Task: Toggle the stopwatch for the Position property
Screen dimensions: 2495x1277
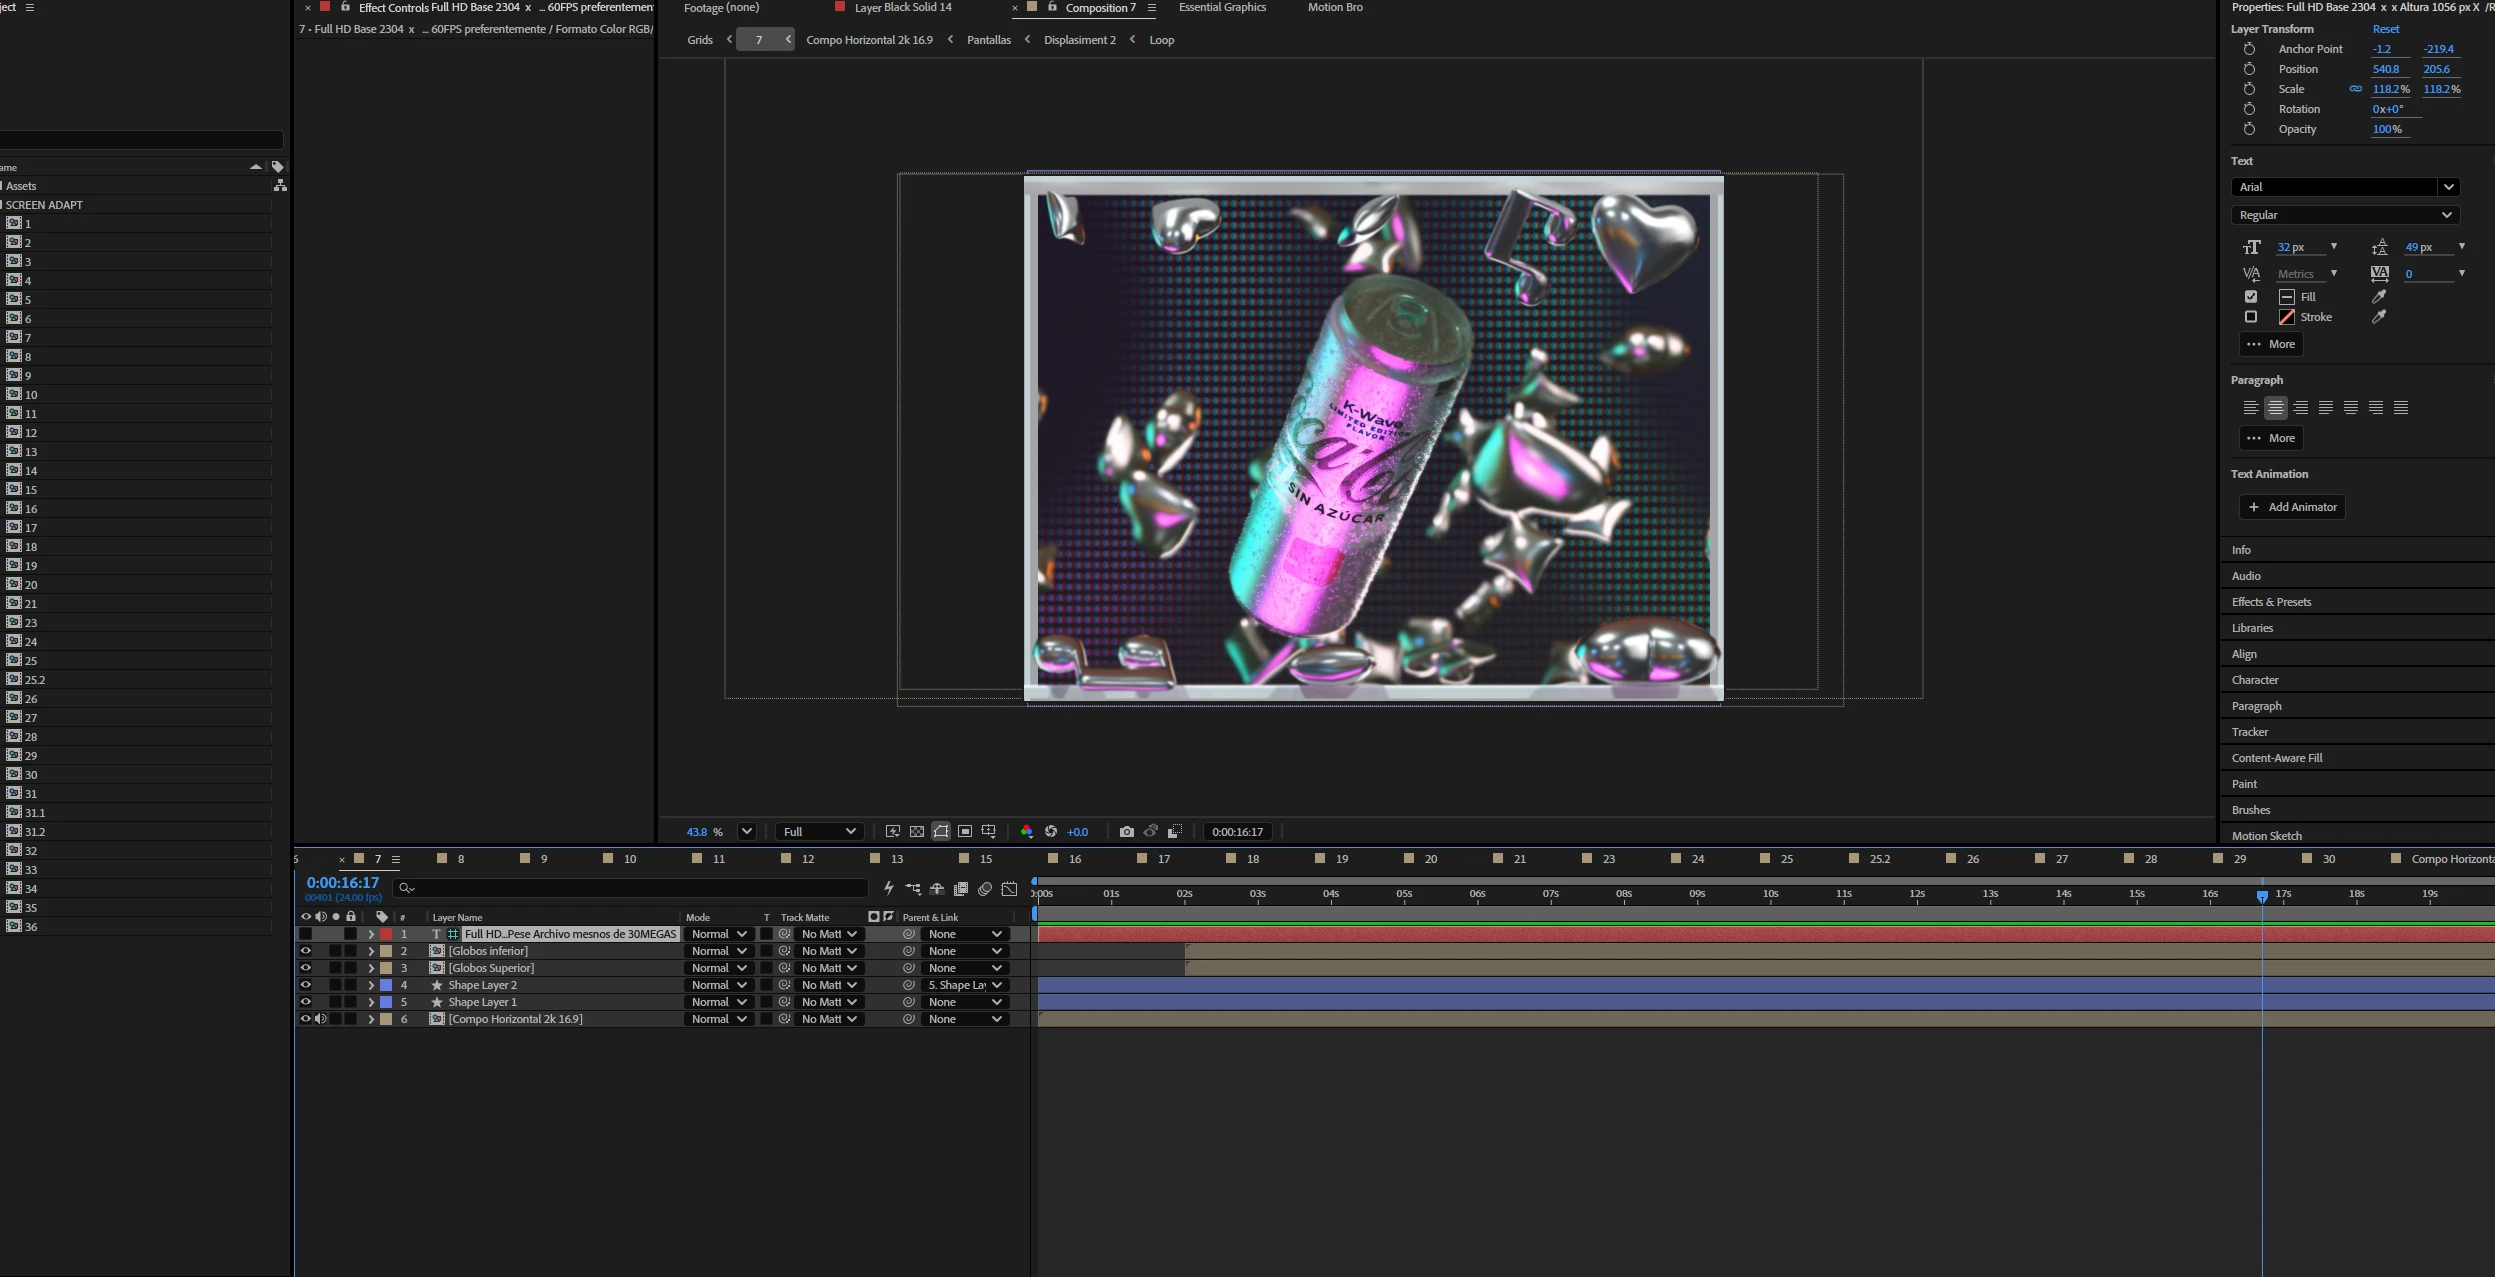Action: coord(2249,69)
